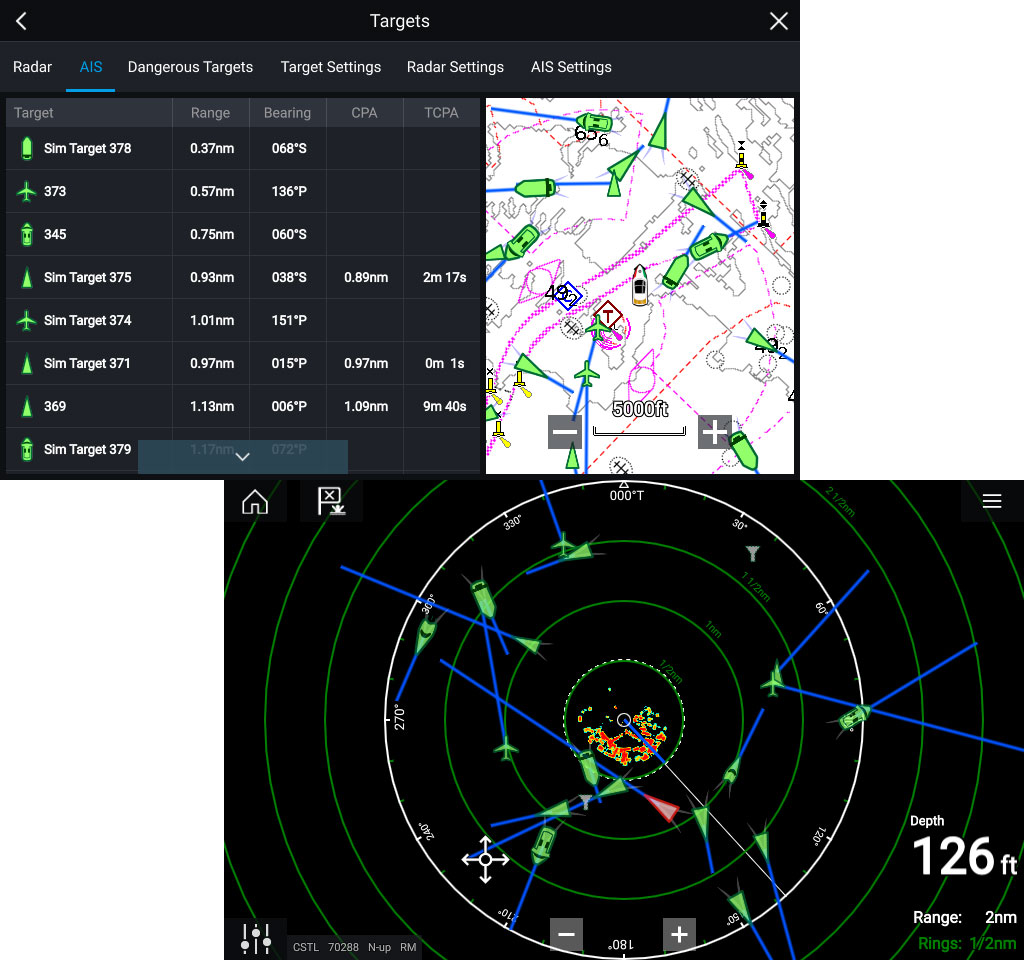Select target 369 in the list
This screenshot has height=960, width=1024.
243,406
